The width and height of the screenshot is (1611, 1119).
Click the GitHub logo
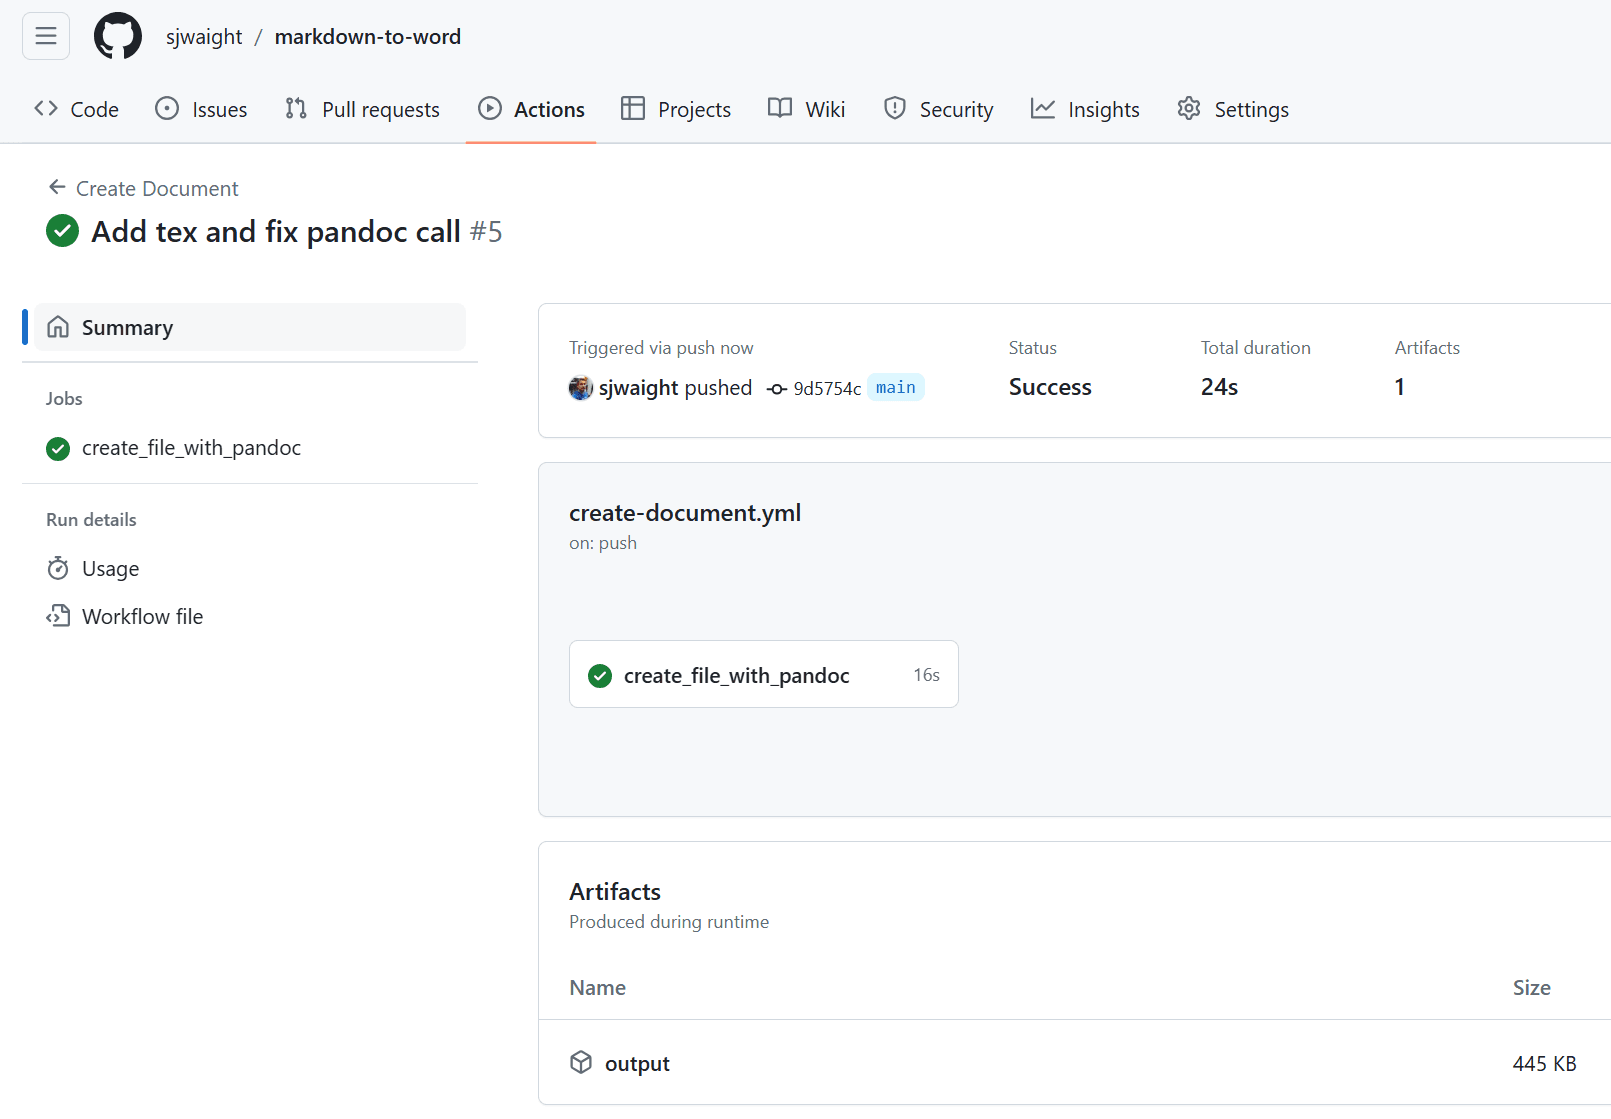tap(117, 35)
